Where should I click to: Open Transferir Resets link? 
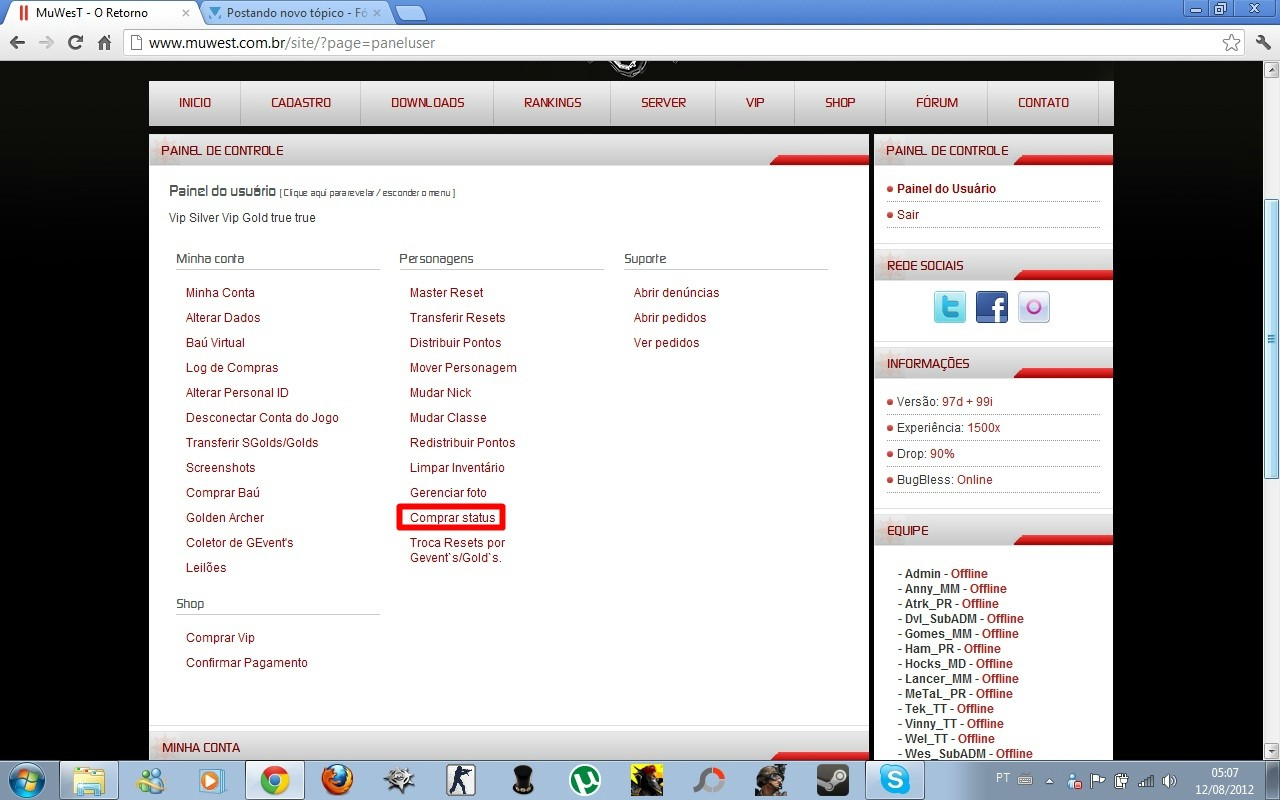click(x=457, y=318)
